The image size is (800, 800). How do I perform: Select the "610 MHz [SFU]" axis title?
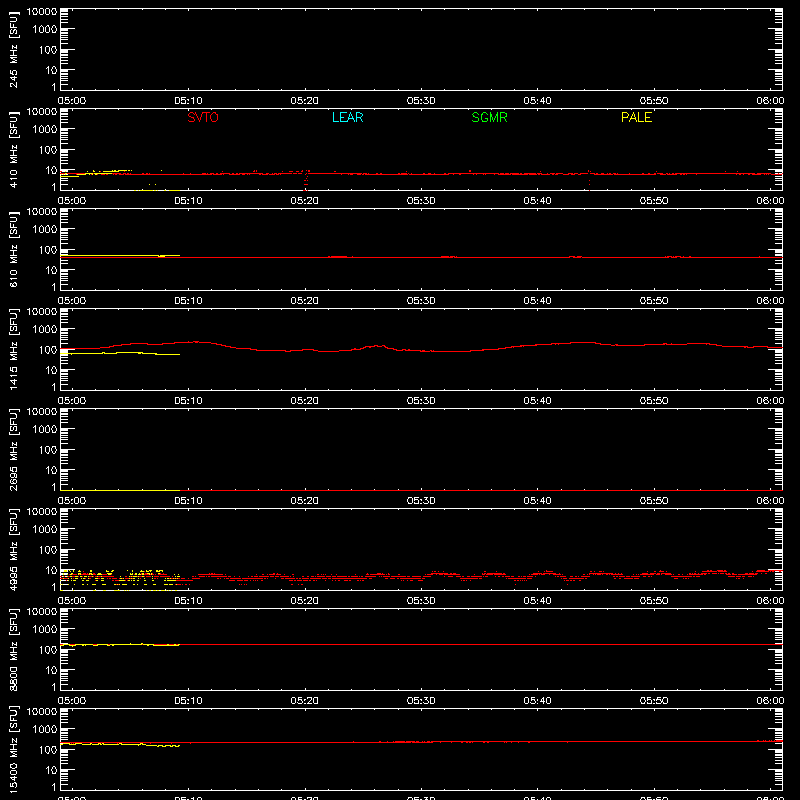click(14, 249)
